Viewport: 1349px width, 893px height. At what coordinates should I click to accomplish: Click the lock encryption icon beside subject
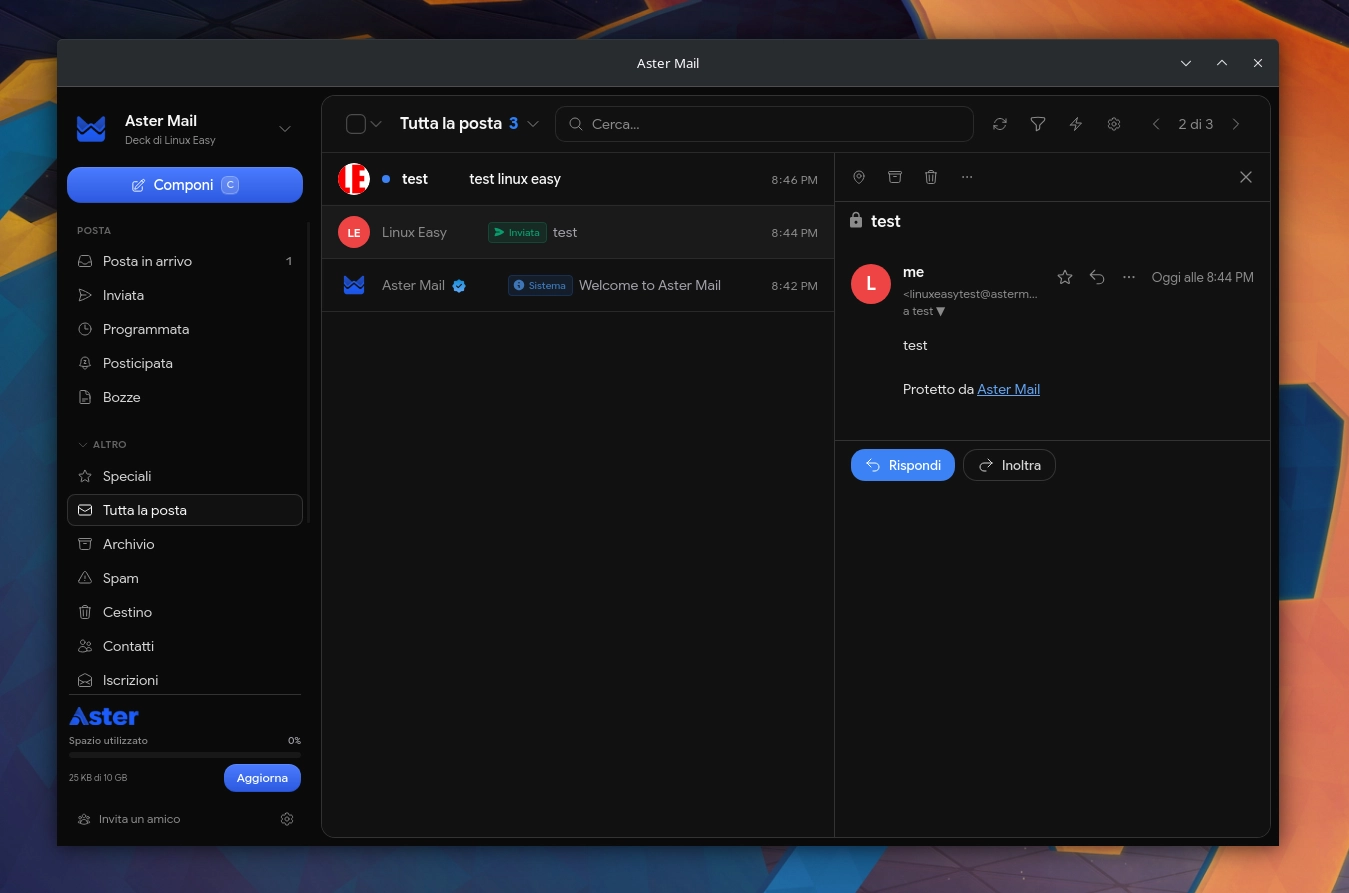pos(856,220)
